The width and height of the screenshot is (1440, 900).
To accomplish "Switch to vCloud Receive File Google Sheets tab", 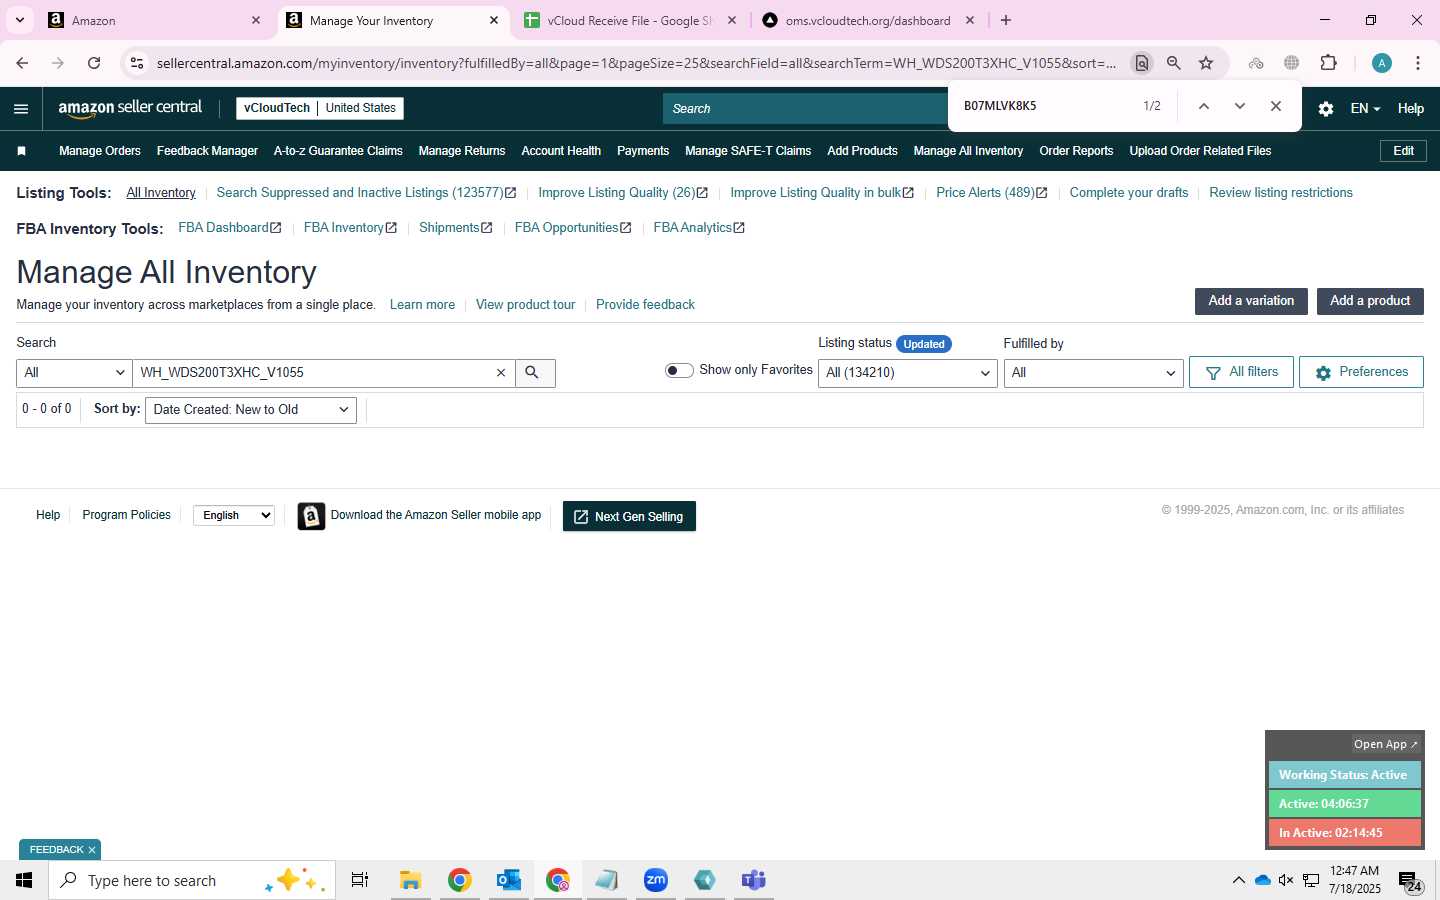I will pyautogui.click(x=630, y=20).
